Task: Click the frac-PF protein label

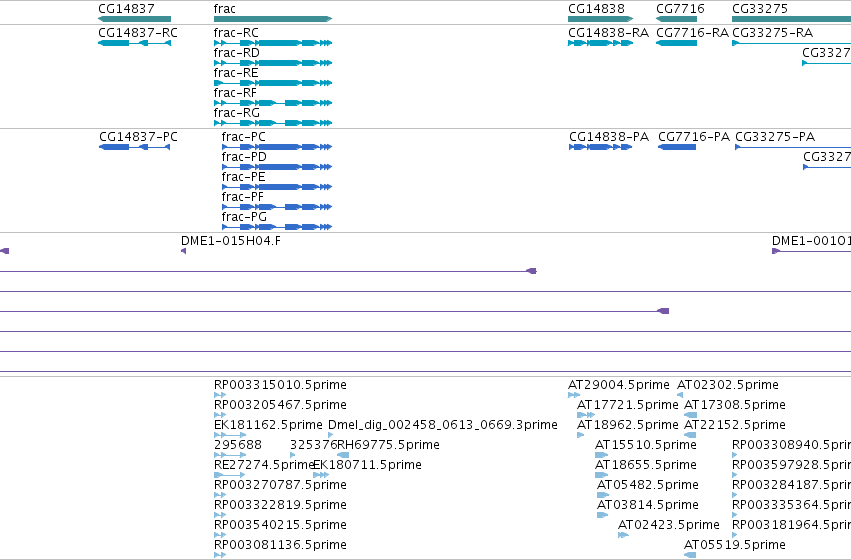Action: [x=243, y=197]
